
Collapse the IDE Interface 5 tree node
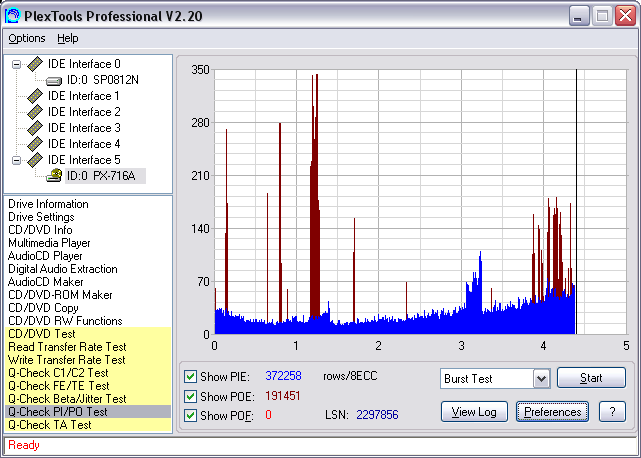(16, 160)
